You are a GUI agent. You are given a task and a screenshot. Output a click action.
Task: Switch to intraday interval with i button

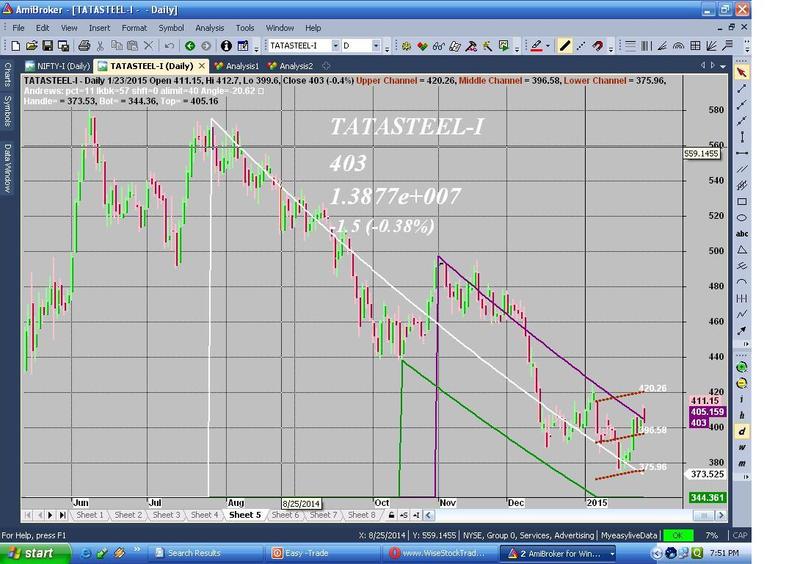[742, 399]
